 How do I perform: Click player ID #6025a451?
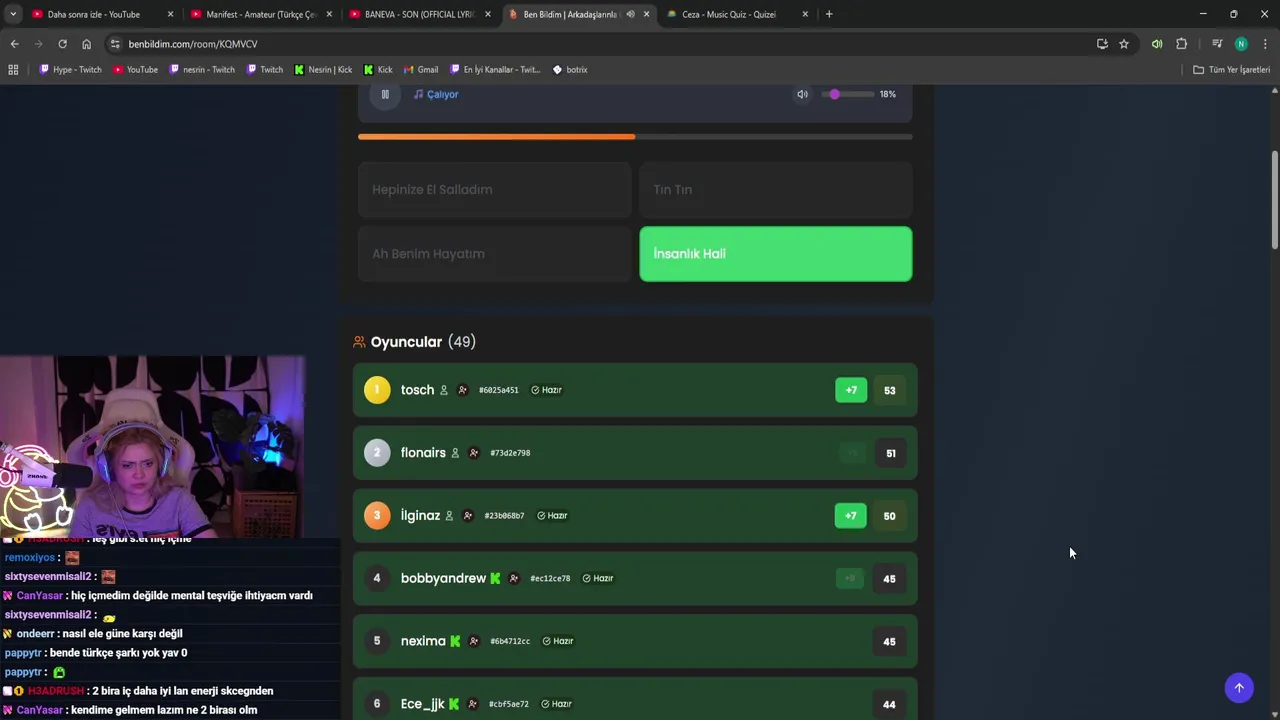[499, 390]
